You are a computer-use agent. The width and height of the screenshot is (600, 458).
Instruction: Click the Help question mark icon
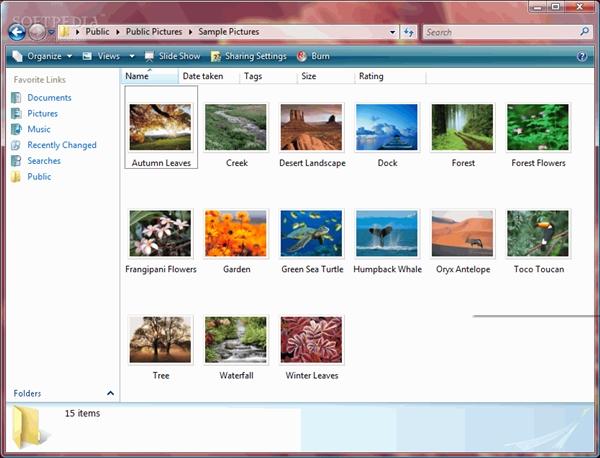point(582,57)
